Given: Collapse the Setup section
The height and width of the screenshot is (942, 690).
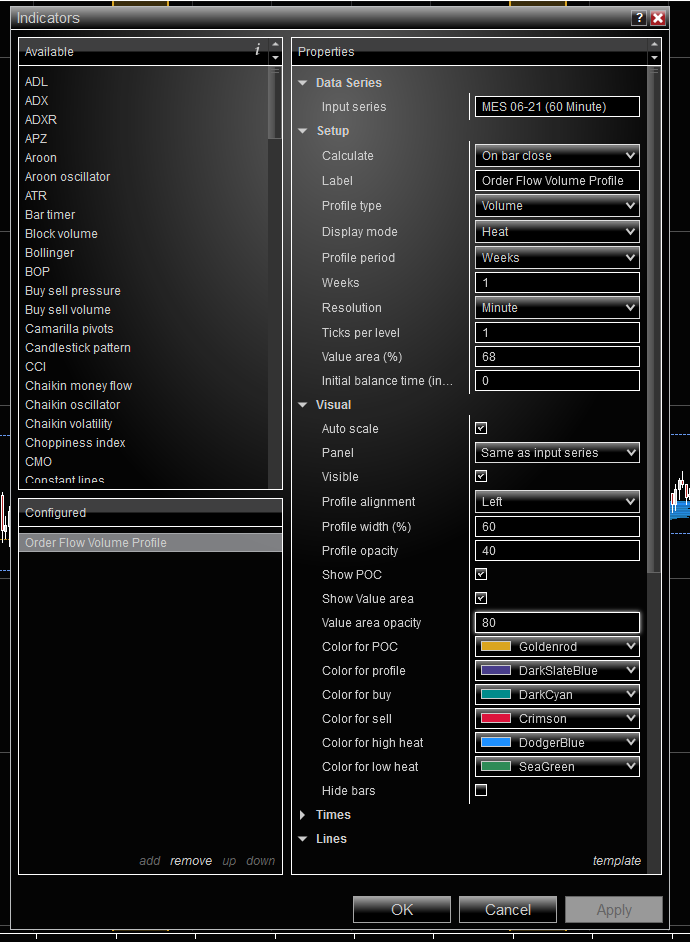Looking at the screenshot, I should click(303, 131).
